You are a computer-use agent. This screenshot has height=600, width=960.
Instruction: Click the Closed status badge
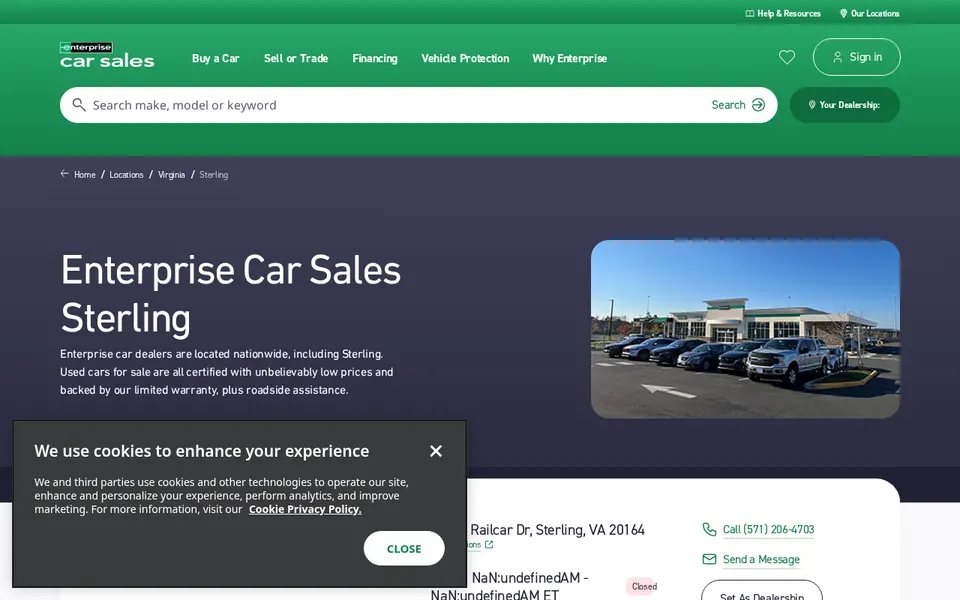[644, 587]
